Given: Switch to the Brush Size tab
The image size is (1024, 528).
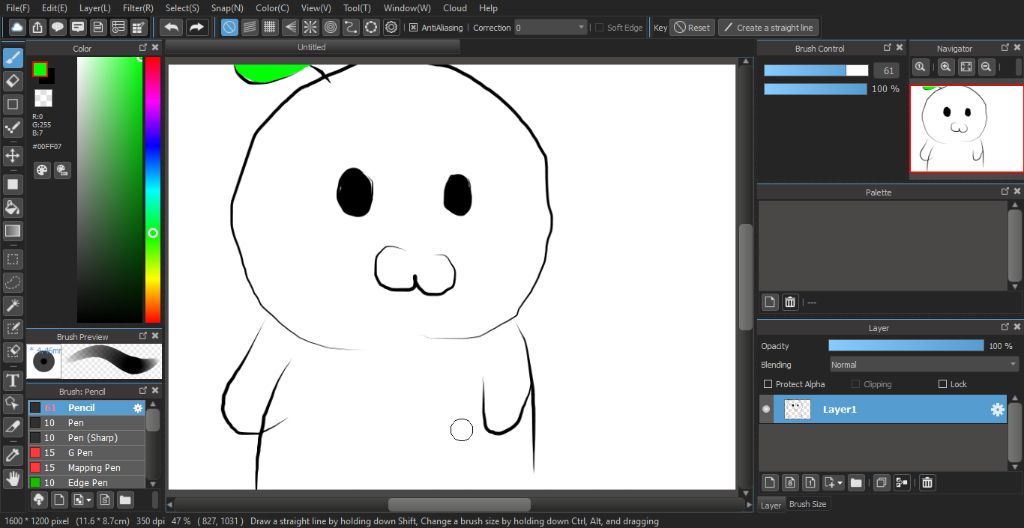Looking at the screenshot, I should point(808,504).
